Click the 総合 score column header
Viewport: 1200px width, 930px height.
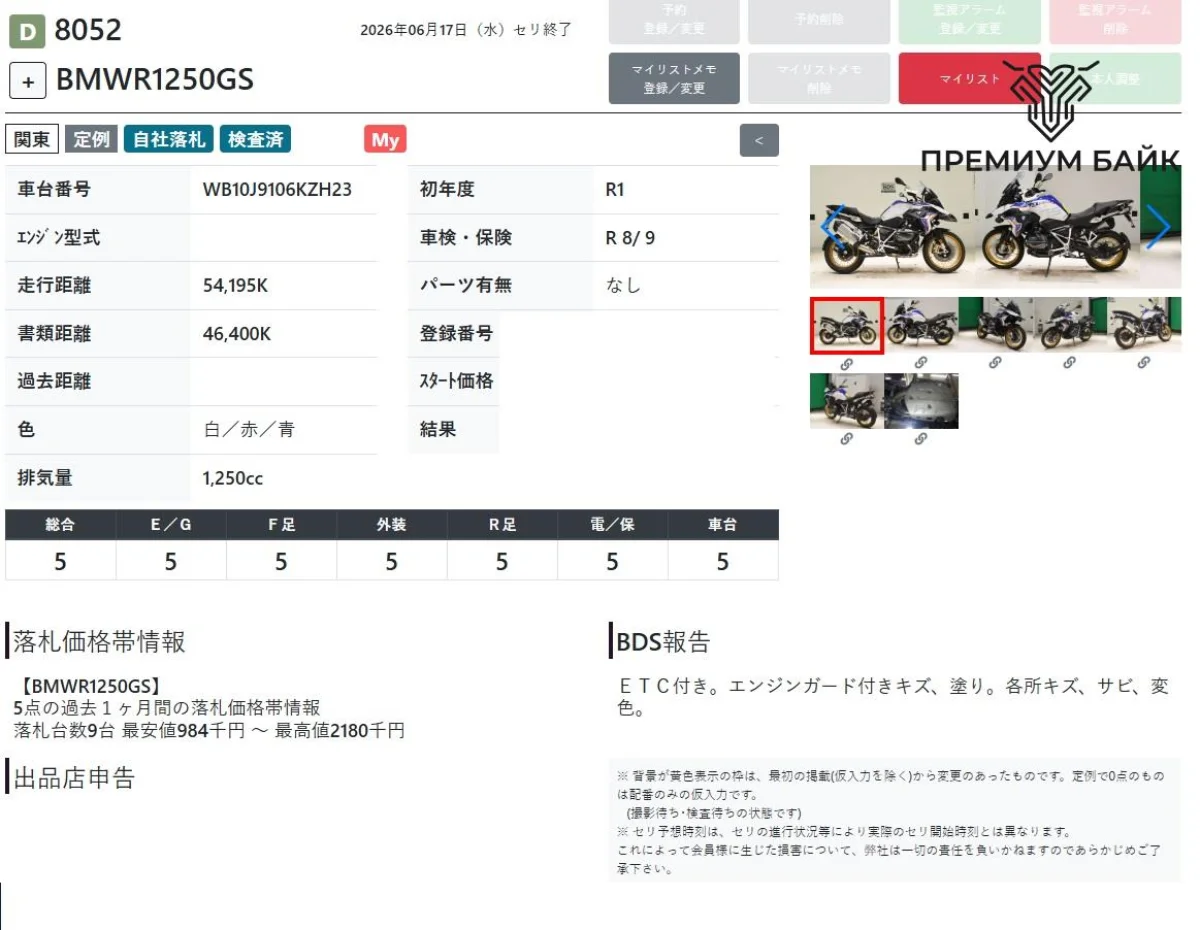60,525
